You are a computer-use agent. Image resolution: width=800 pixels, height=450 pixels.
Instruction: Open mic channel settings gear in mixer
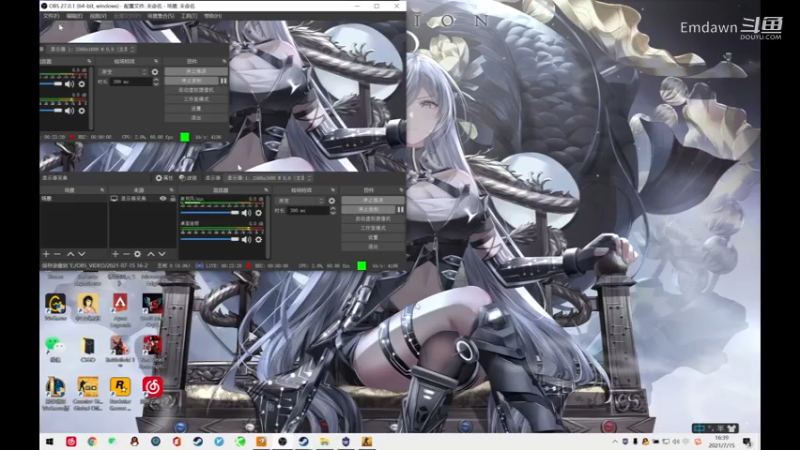pos(259,213)
